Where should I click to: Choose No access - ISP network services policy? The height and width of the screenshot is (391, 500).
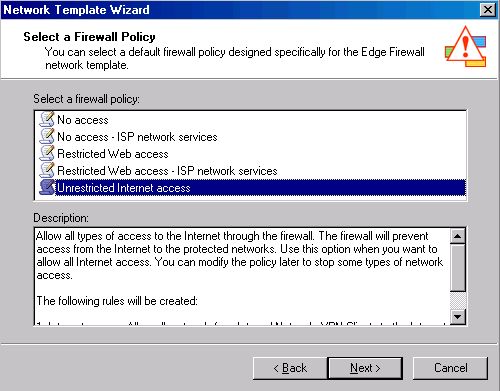(x=137, y=137)
